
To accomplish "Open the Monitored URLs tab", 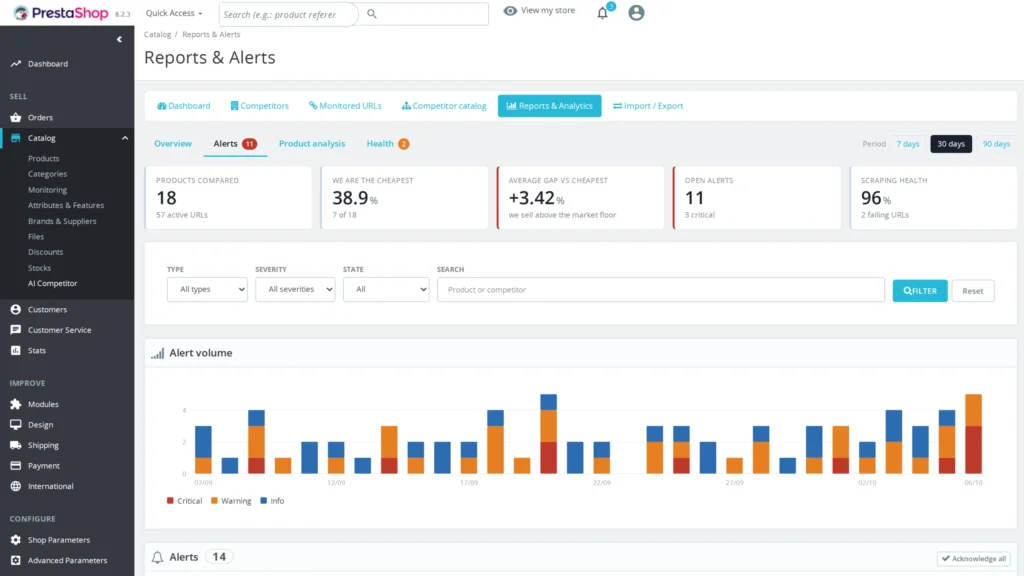I will pos(345,106).
